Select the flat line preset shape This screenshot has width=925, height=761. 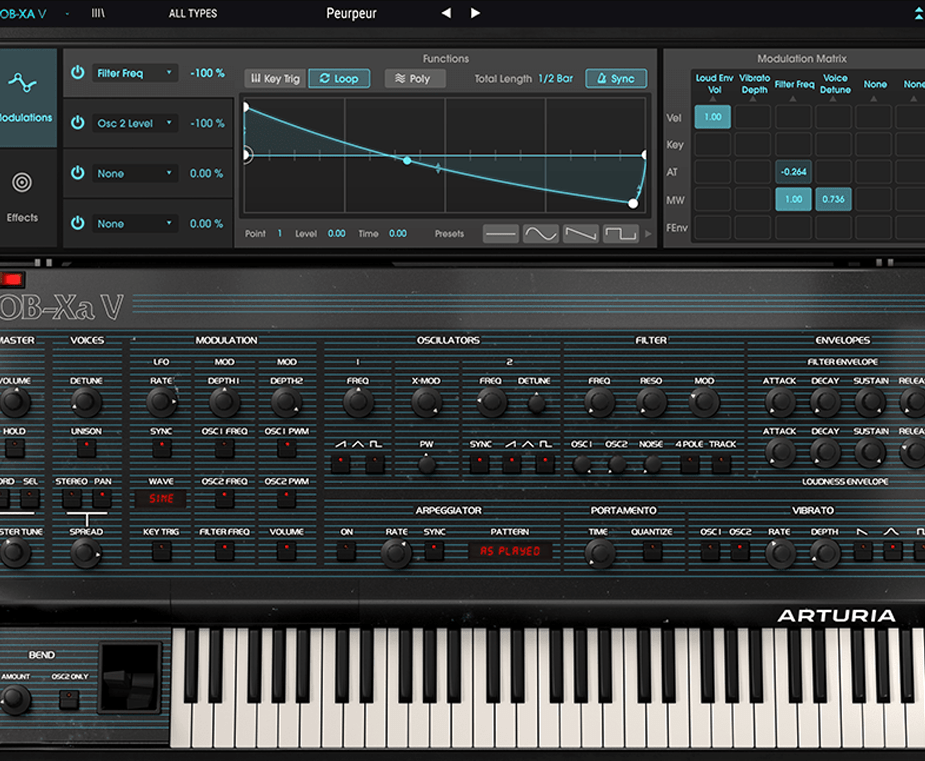click(x=501, y=234)
